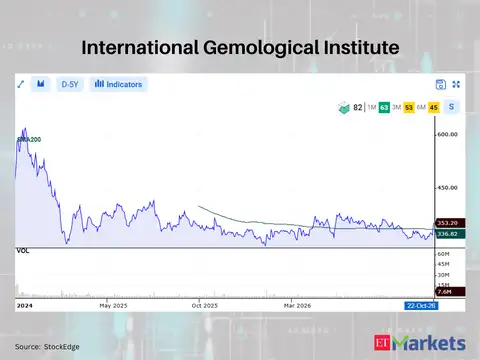Click the May 2025 axis label
This screenshot has width=480, height=360.
coord(113,305)
